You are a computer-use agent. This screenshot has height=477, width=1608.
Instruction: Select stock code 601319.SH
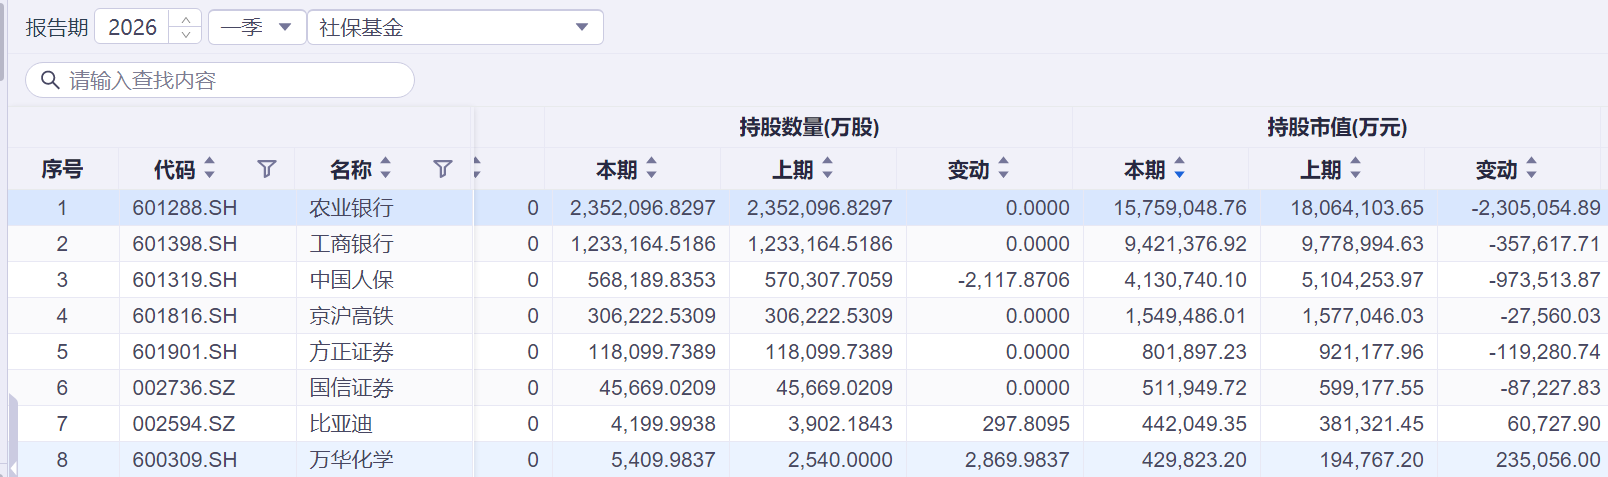pos(185,280)
